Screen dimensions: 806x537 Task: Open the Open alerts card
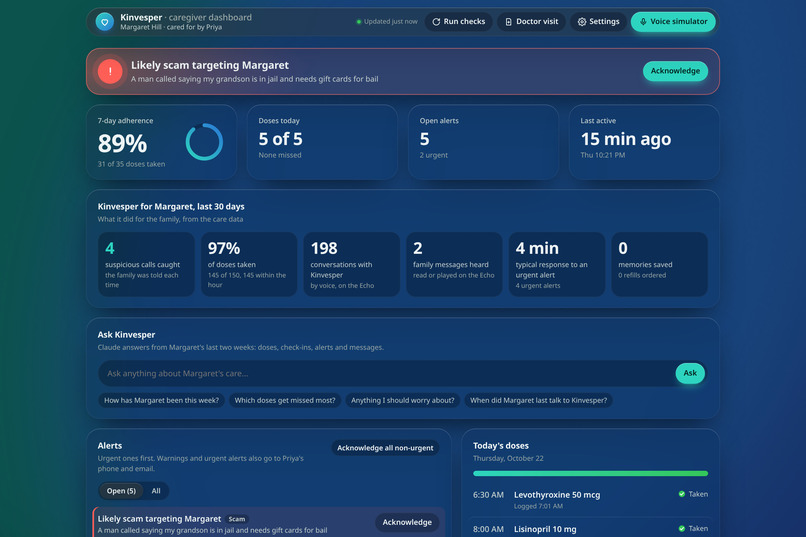tap(483, 142)
